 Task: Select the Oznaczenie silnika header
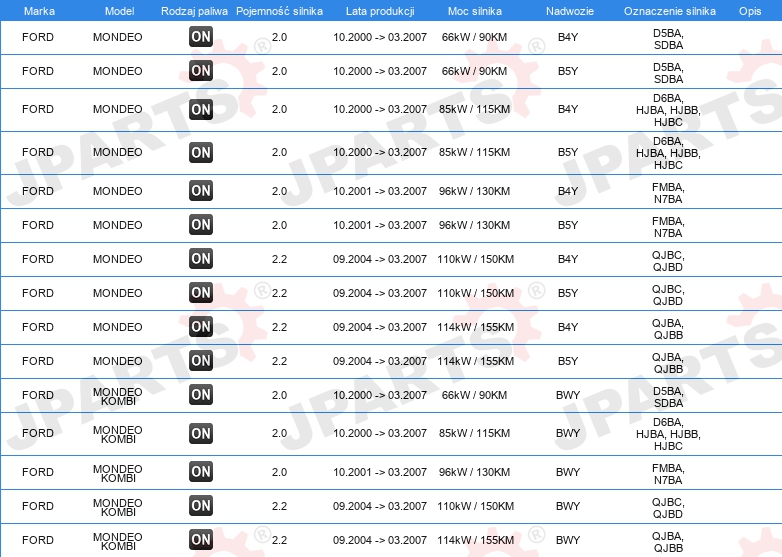[x=670, y=11]
